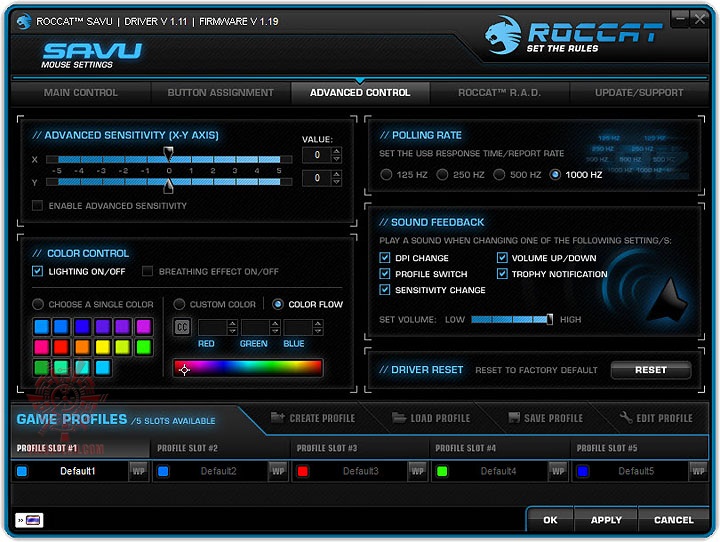Click the Create Profile icon

tap(277, 418)
